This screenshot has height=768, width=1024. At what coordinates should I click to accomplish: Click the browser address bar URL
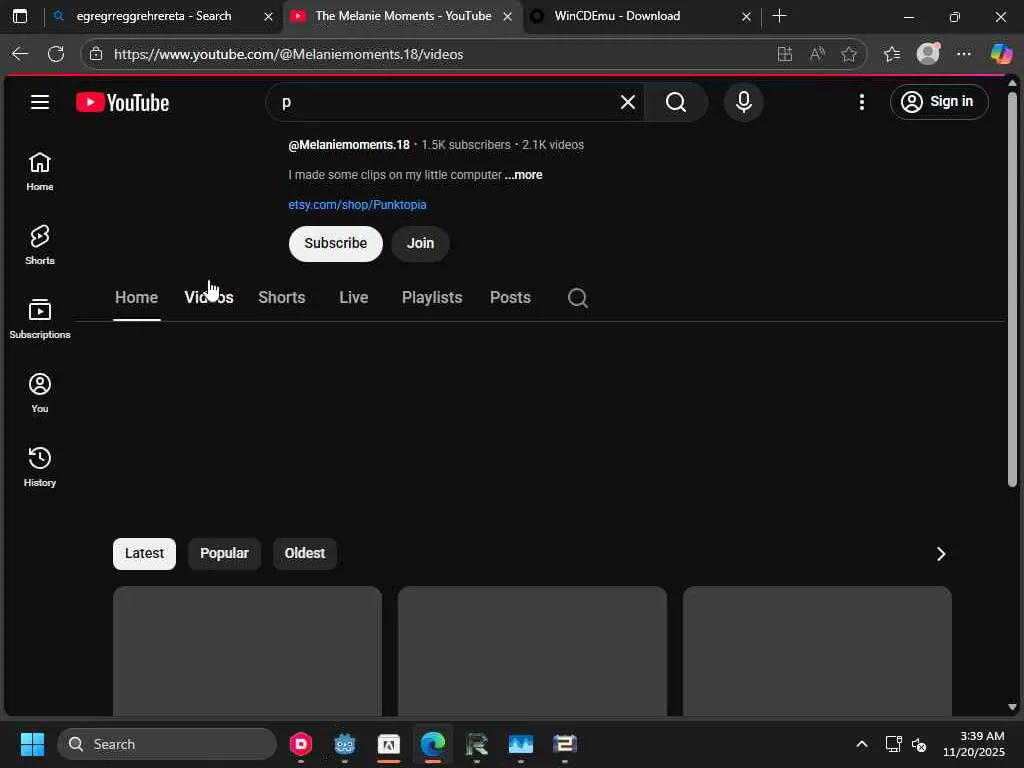(x=289, y=54)
